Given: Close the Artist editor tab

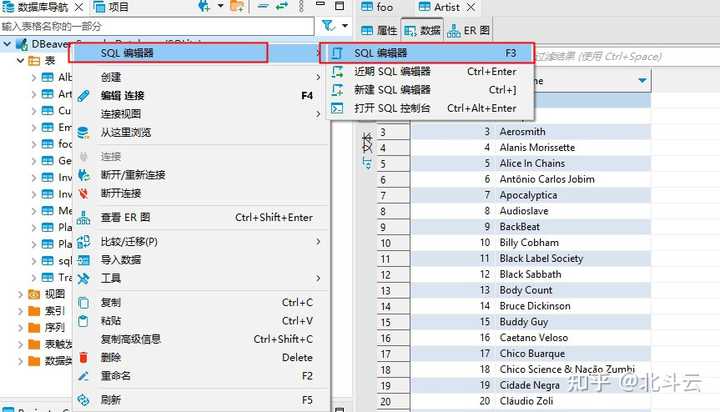Looking at the screenshot, I should (x=471, y=7).
